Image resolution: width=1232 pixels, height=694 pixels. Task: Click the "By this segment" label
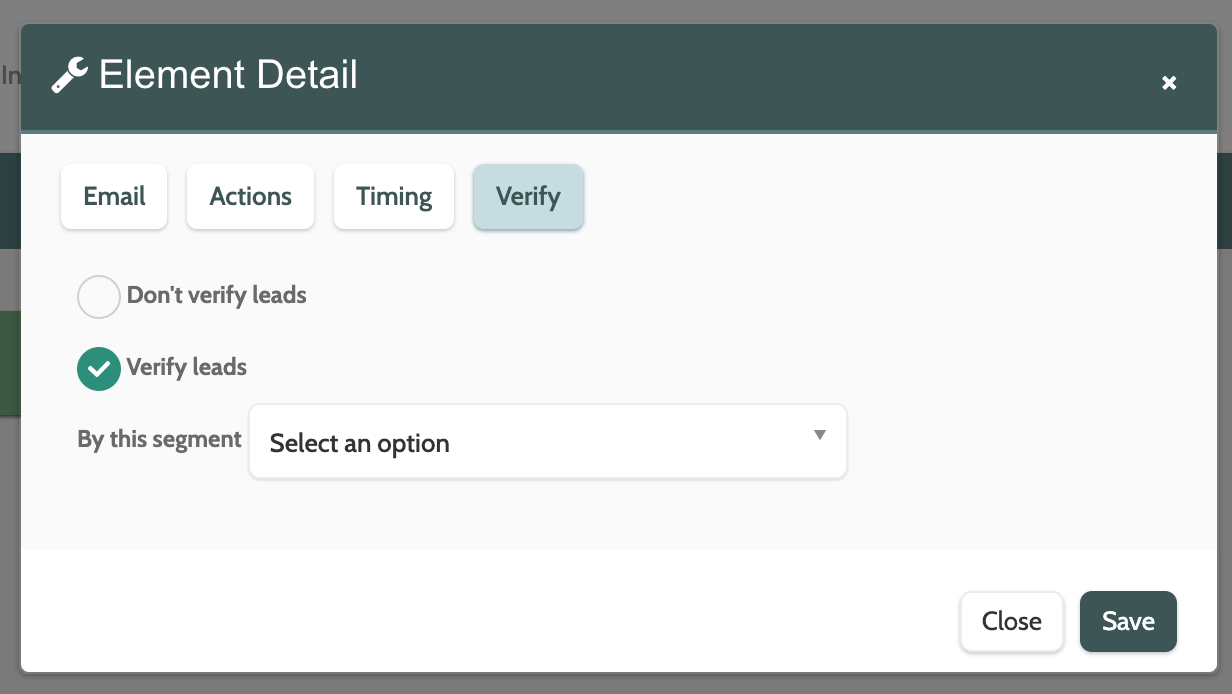tap(160, 440)
